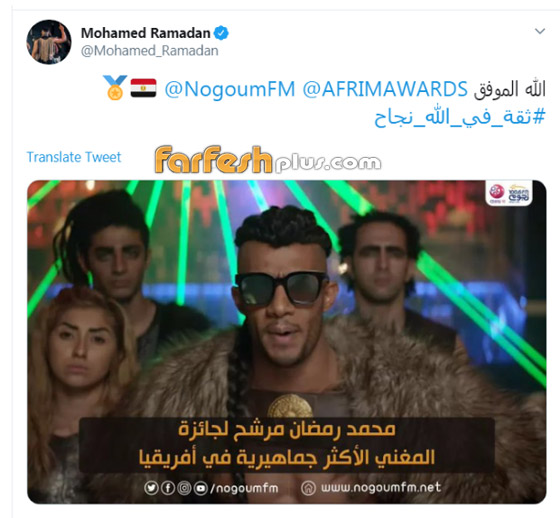This screenshot has height=518, width=560.
Task: Click the www.nogoumfm.net text
Action: (x=381, y=488)
